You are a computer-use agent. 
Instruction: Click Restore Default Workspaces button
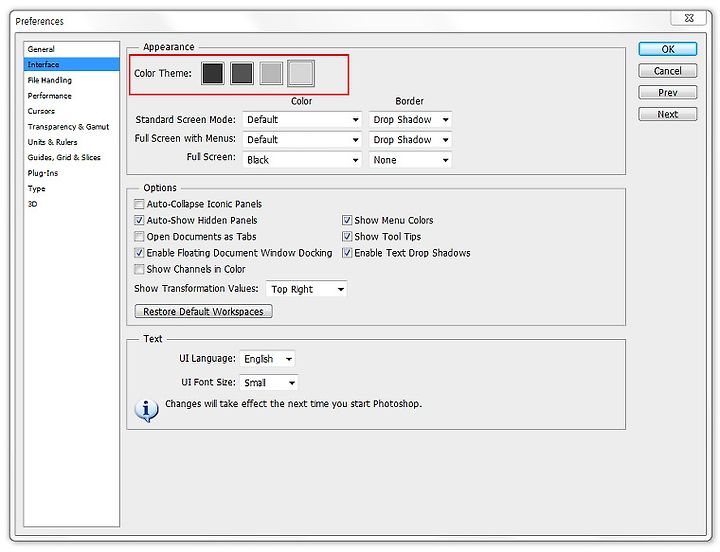point(203,311)
